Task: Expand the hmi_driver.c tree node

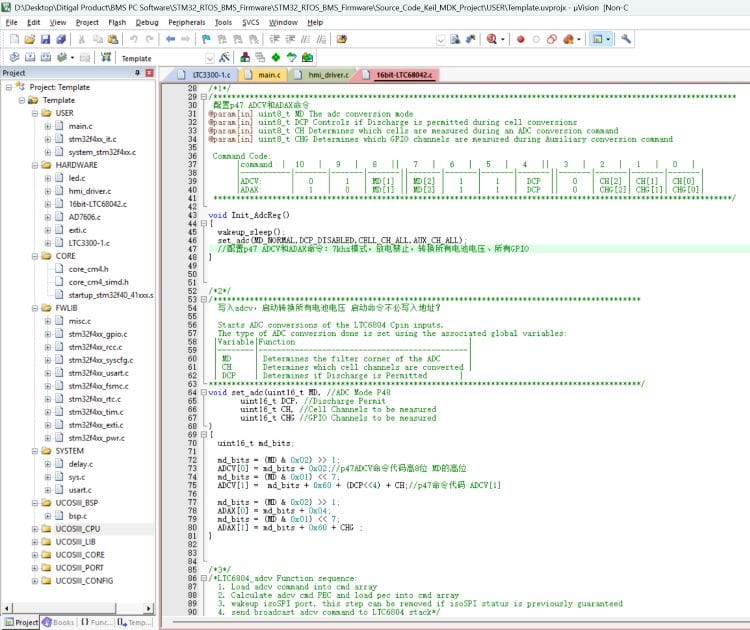Action: point(48,191)
